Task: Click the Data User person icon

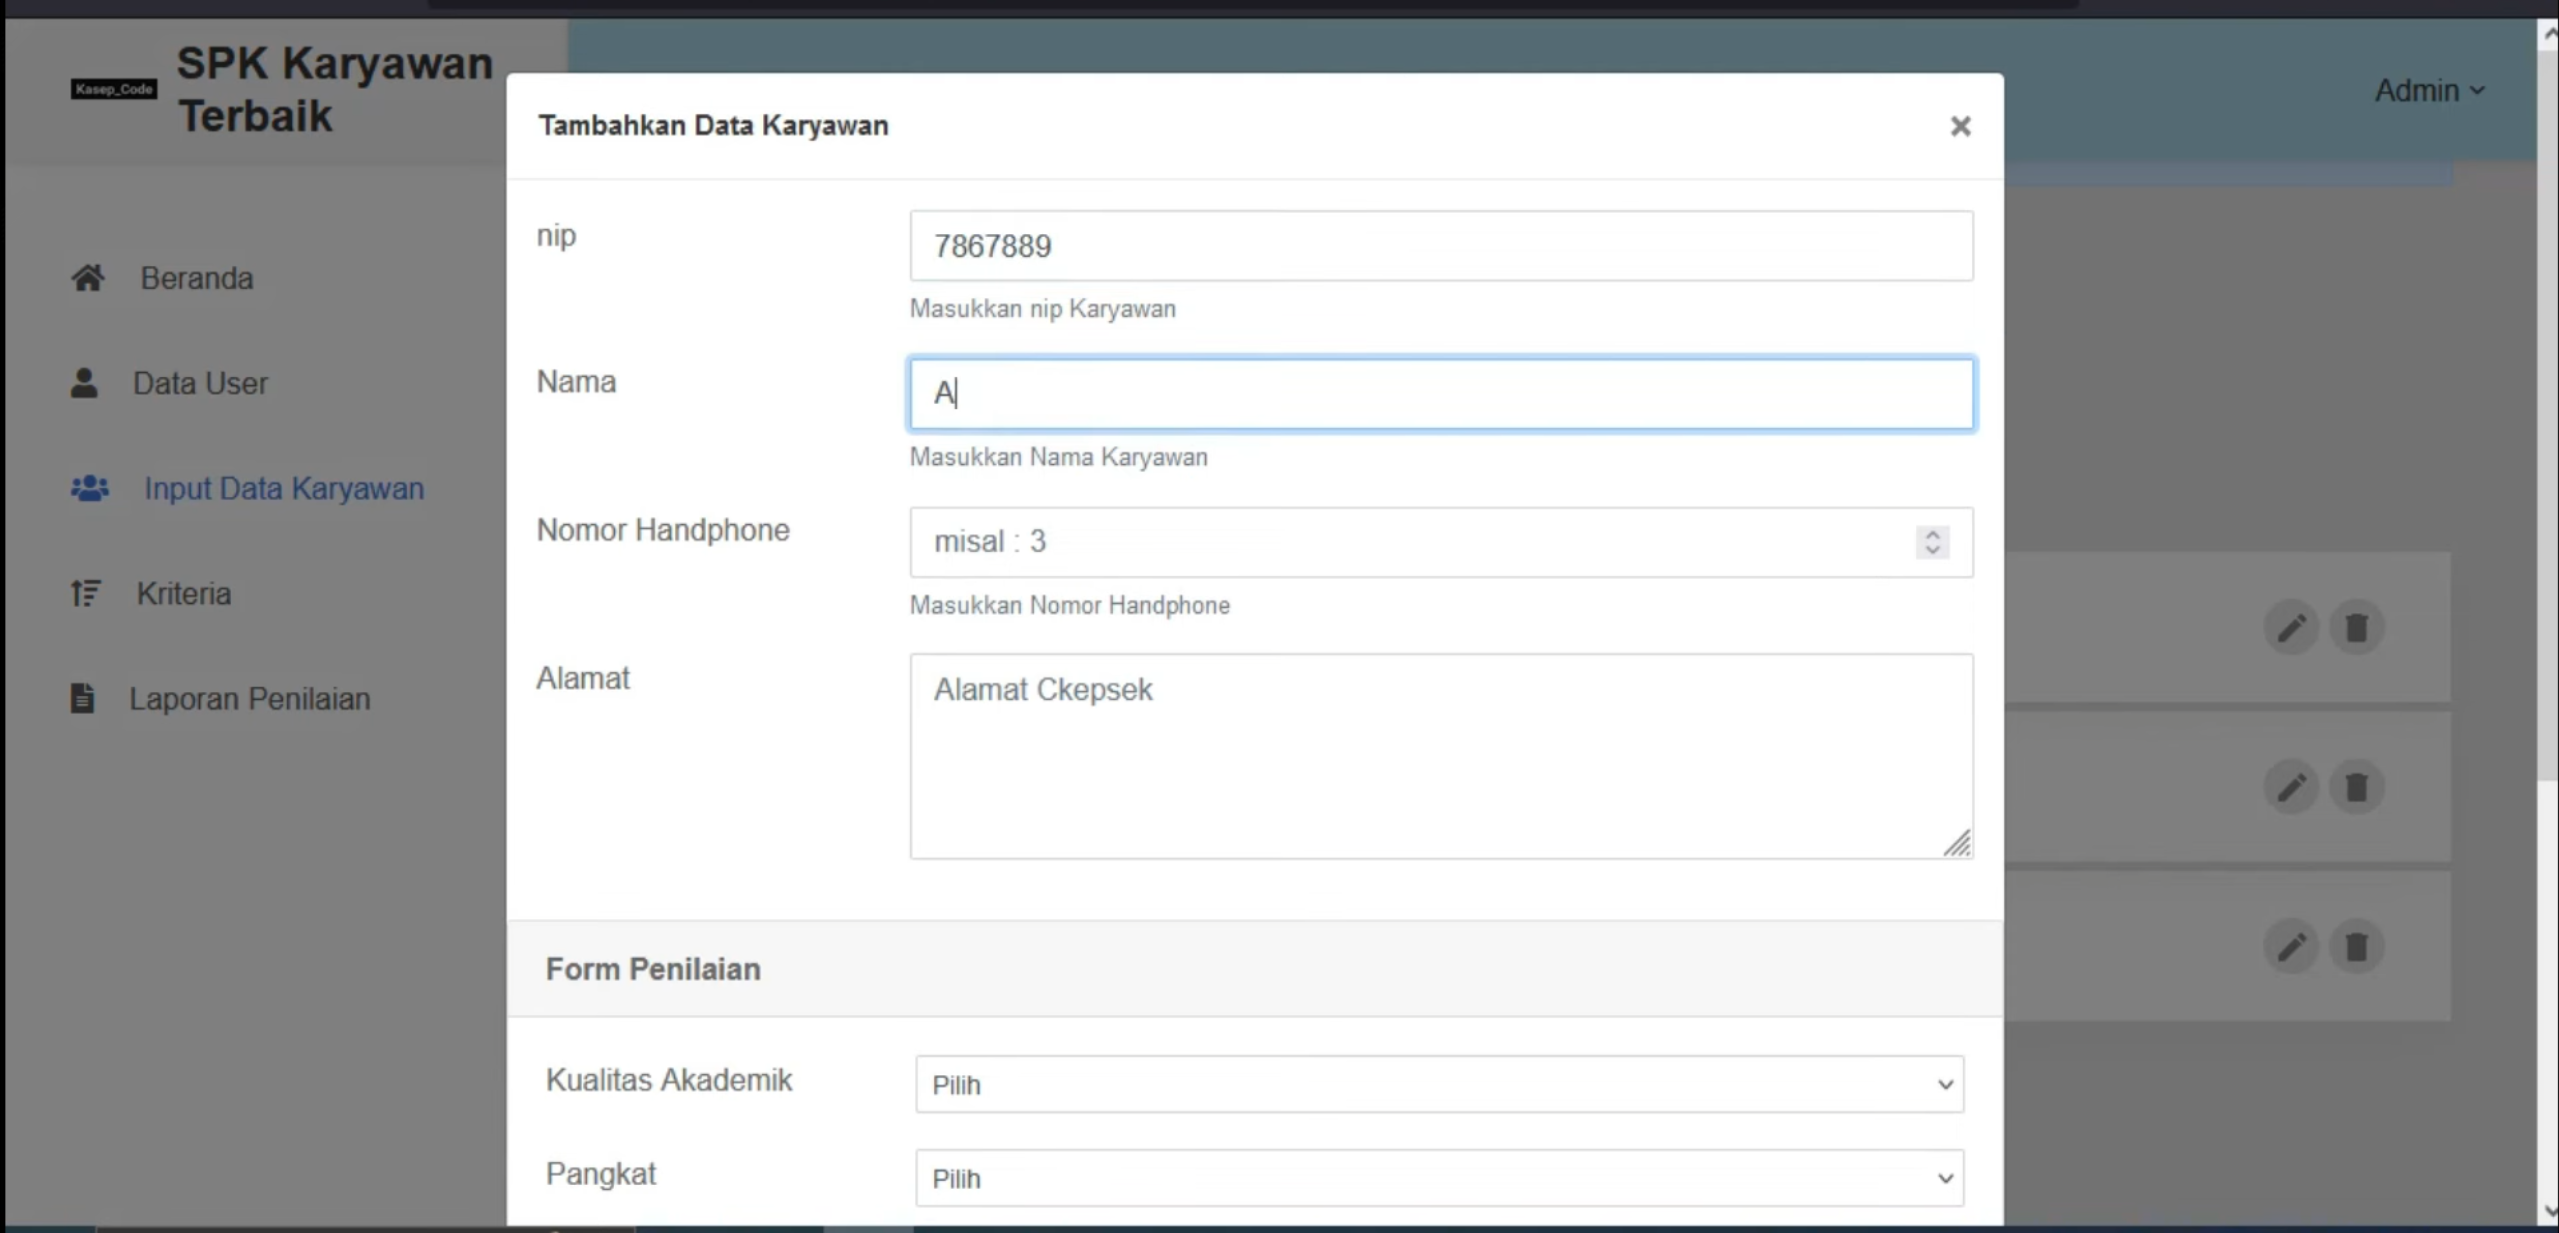Action: pos(85,383)
